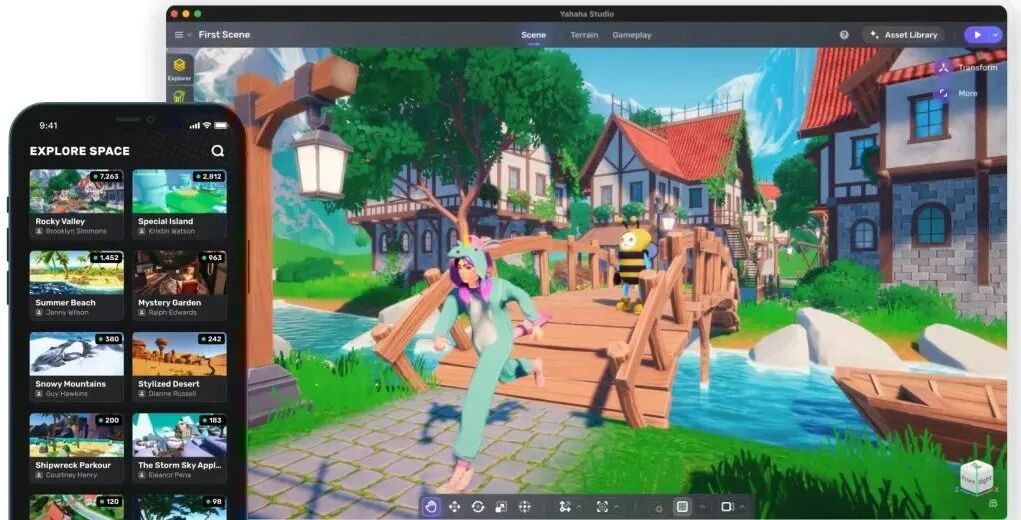
Task: Open the Rocky Valley space thumbnail
Action: coord(77,191)
